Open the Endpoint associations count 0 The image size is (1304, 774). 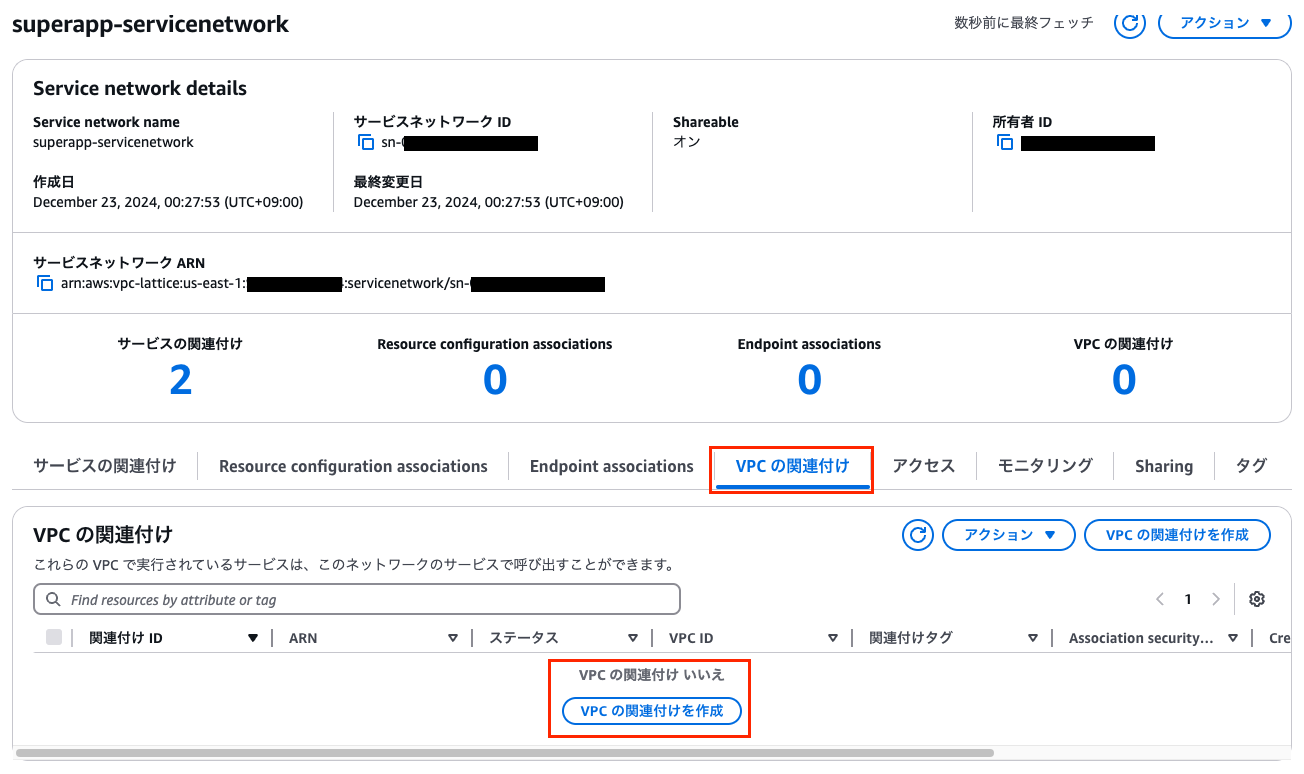[809, 380]
